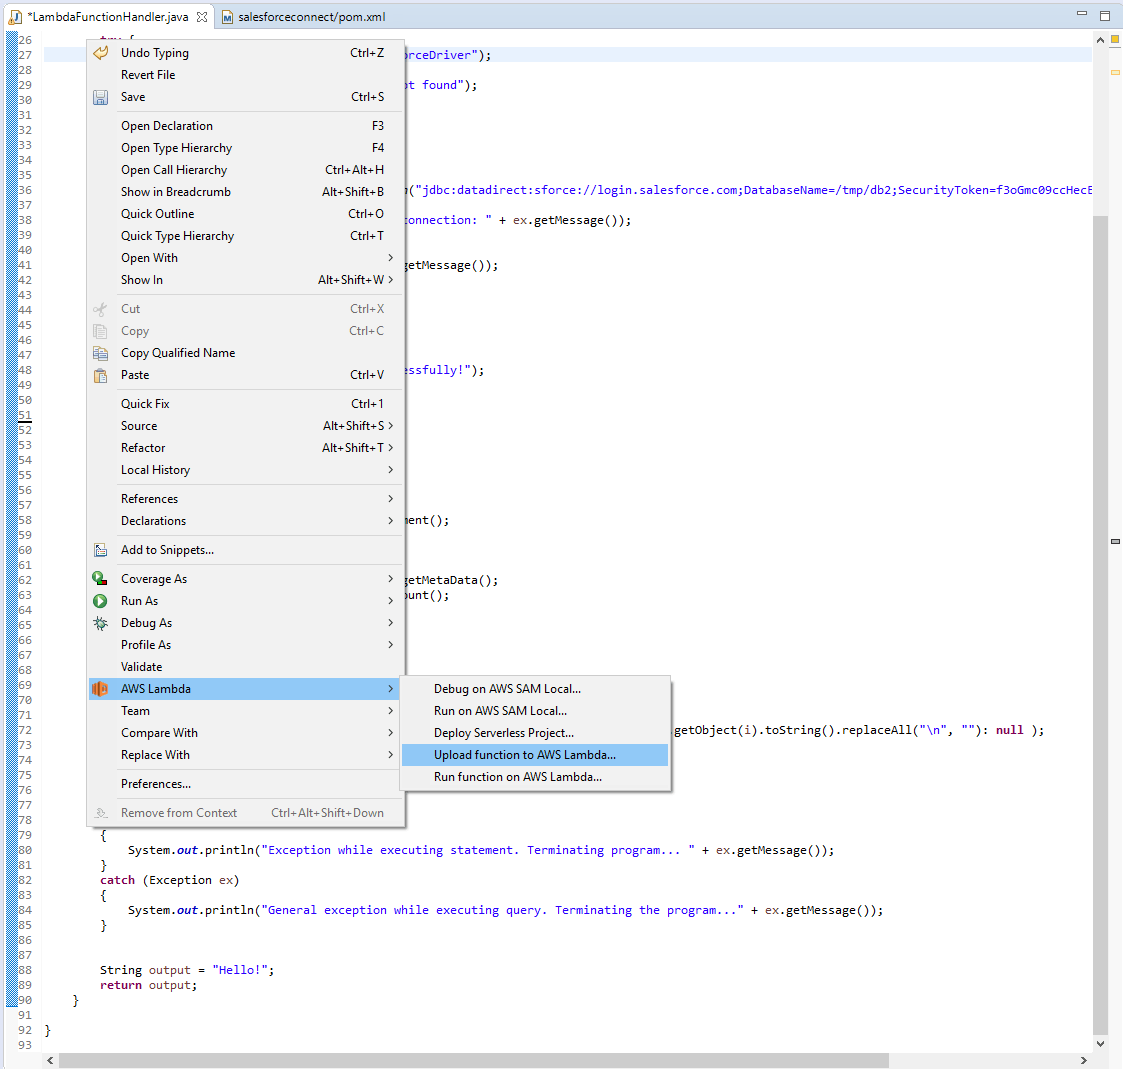Click the vertical scrollbar down arrow
The width and height of the screenshot is (1123, 1069).
pos(1100,1043)
